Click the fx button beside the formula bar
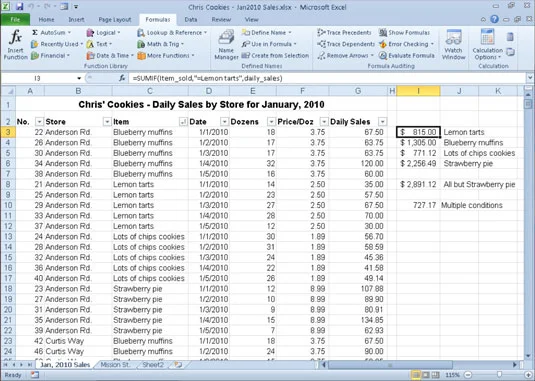The width and height of the screenshot is (535, 381). pyautogui.click(x=122, y=78)
